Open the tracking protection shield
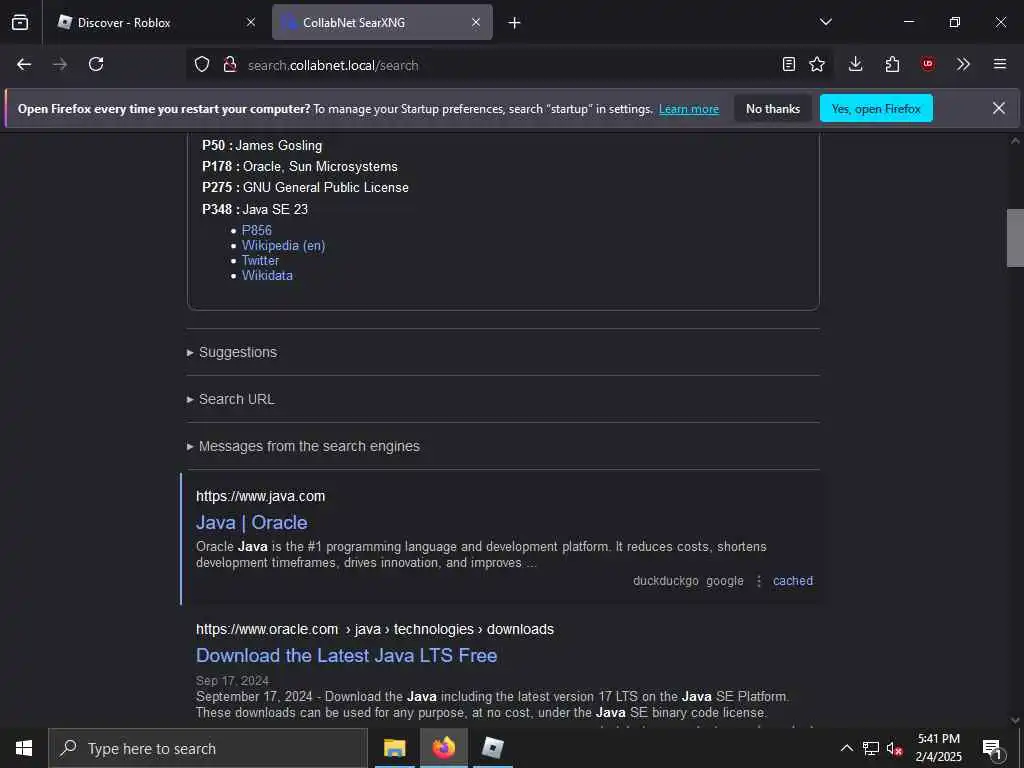Viewport: 1024px width, 768px height. click(202, 65)
